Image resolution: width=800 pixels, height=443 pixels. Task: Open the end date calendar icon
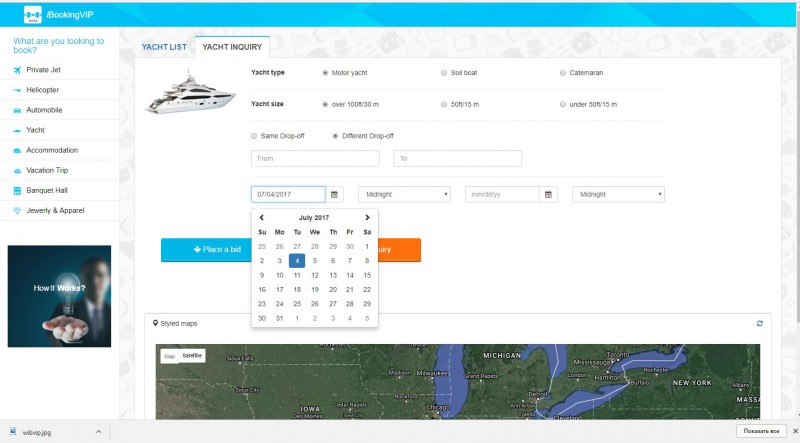coord(548,194)
